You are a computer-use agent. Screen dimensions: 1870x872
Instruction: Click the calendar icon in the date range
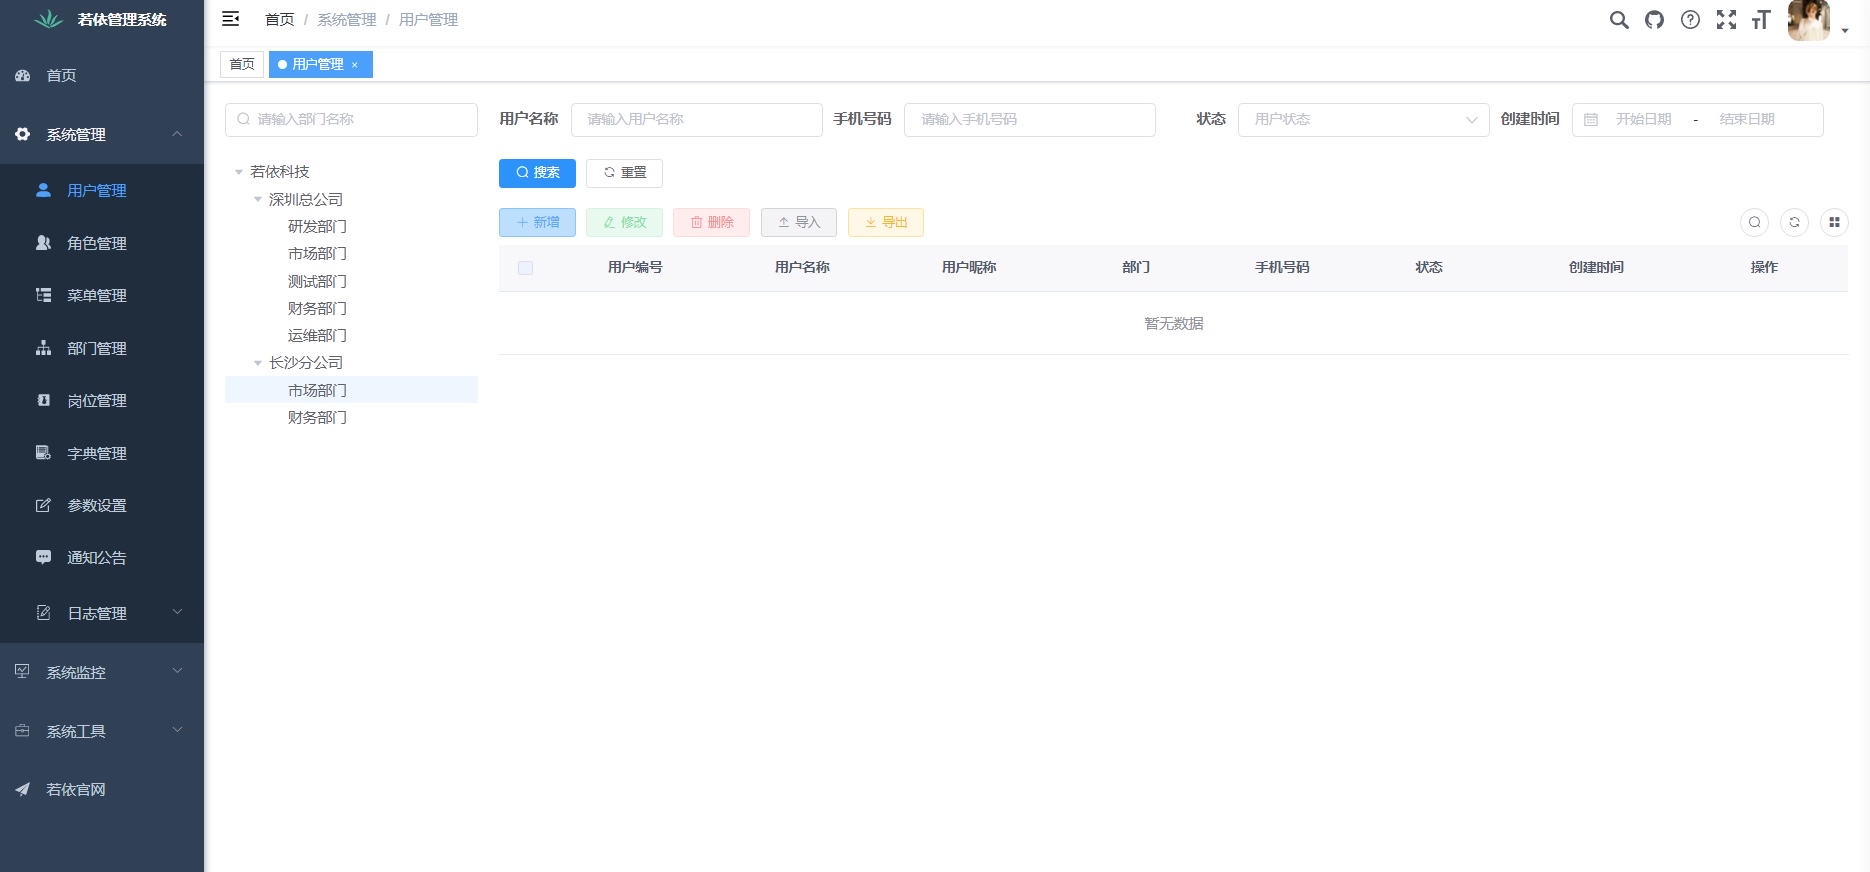click(1591, 120)
